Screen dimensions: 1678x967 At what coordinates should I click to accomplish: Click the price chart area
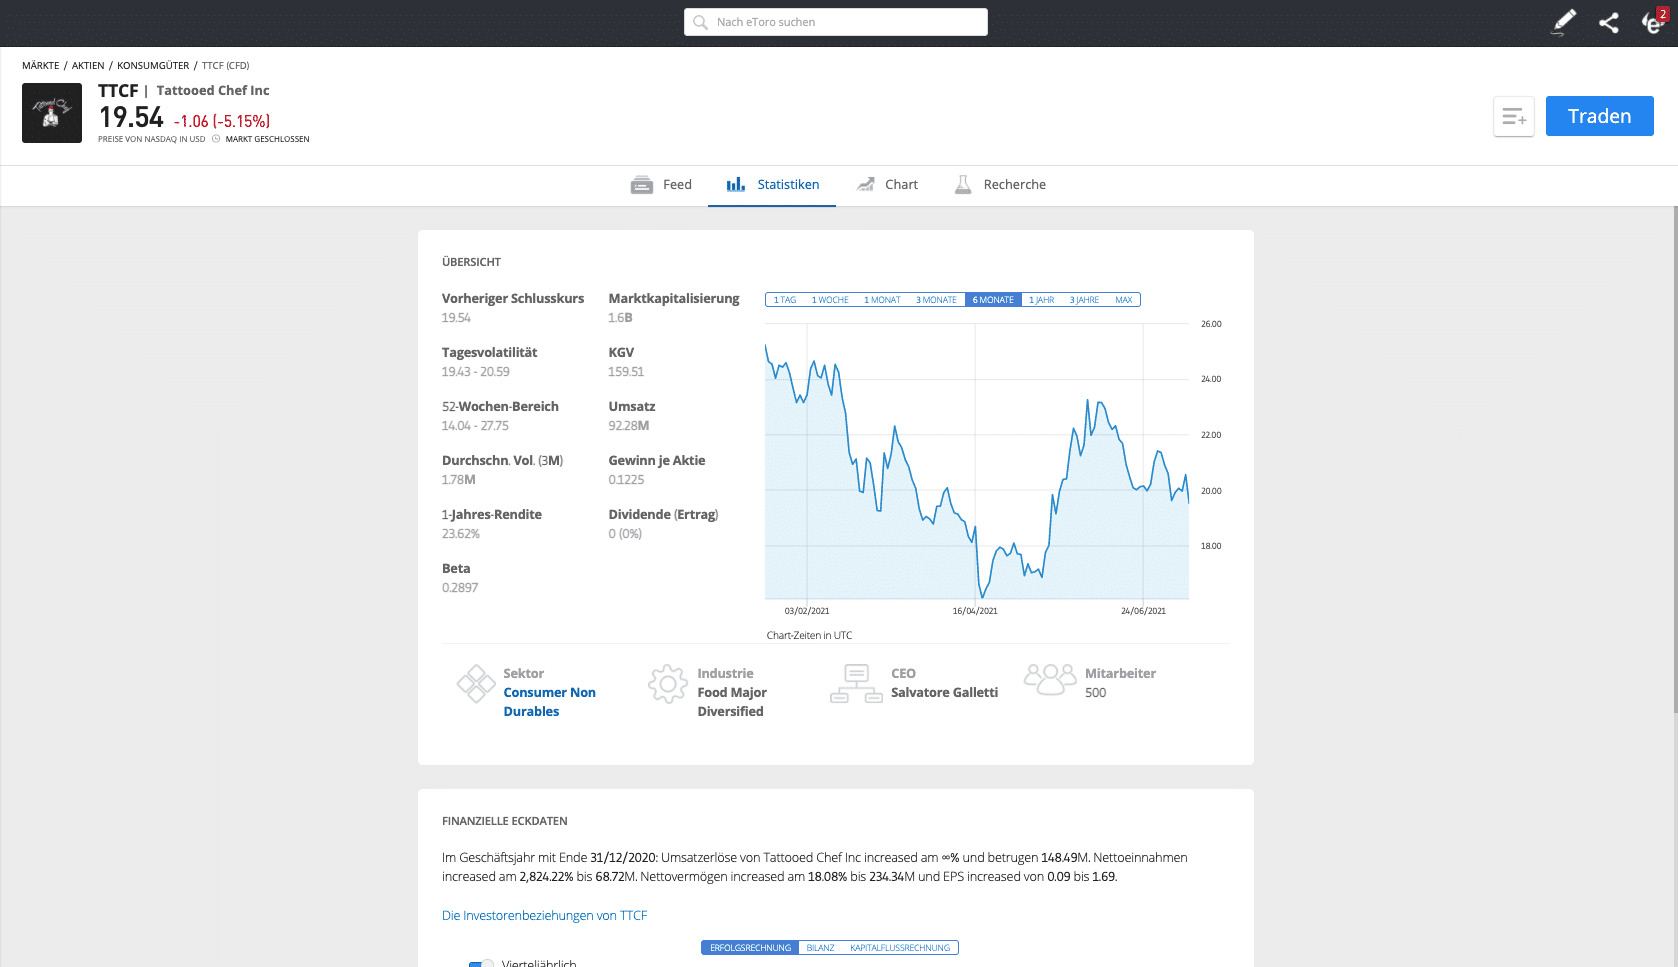(977, 462)
